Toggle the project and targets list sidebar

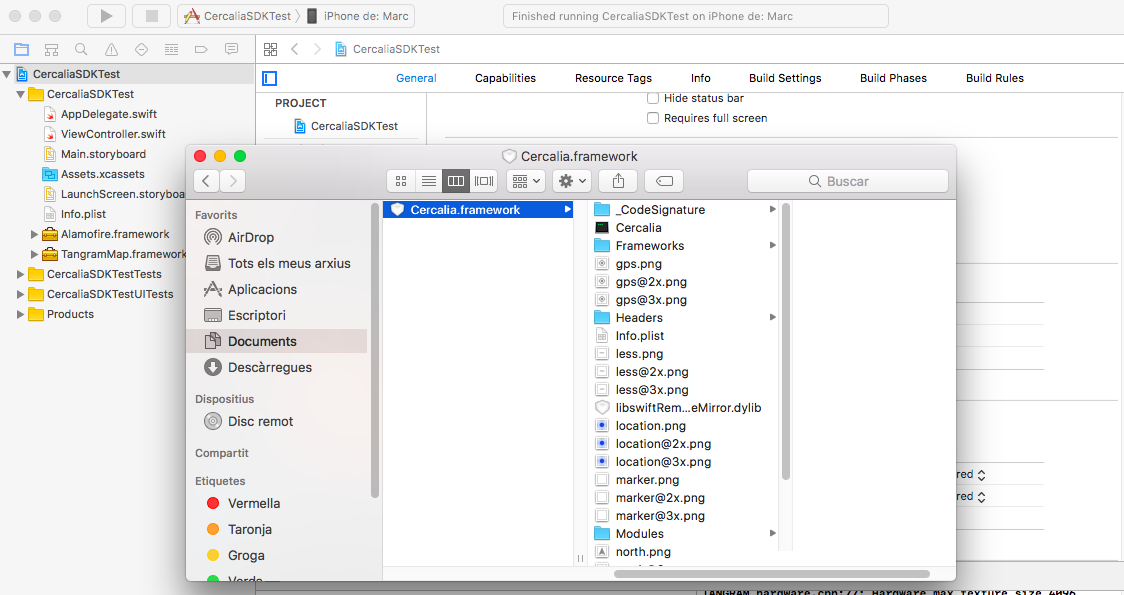click(x=270, y=78)
